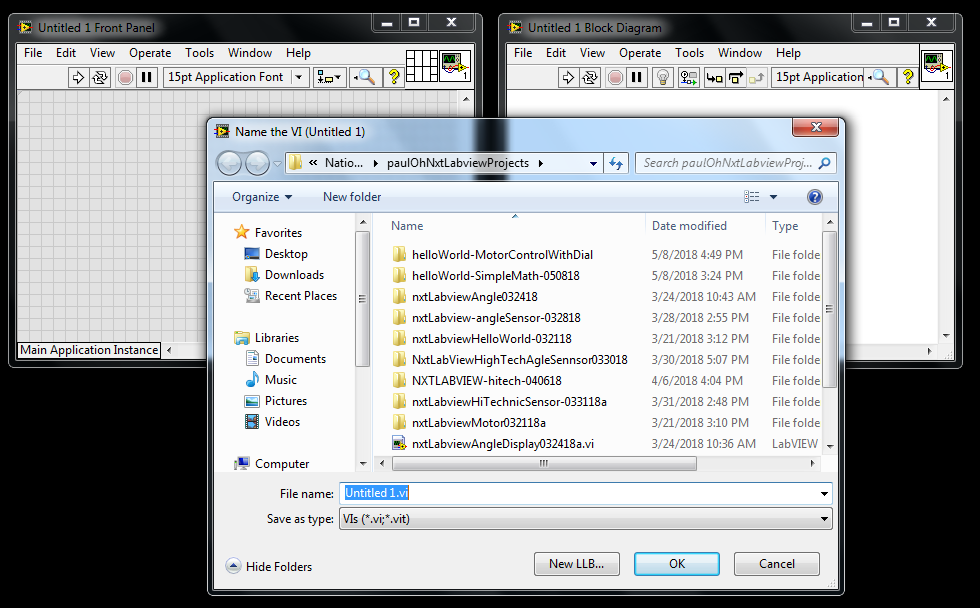Confirm with the OK button
The image size is (980, 608).
[x=677, y=564]
